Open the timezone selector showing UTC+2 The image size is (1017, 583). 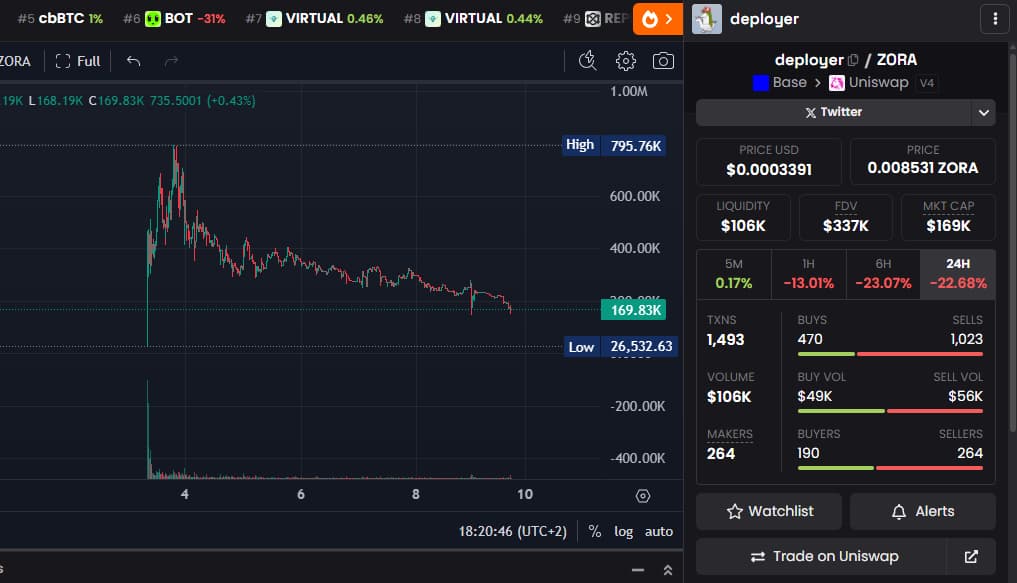pos(513,531)
